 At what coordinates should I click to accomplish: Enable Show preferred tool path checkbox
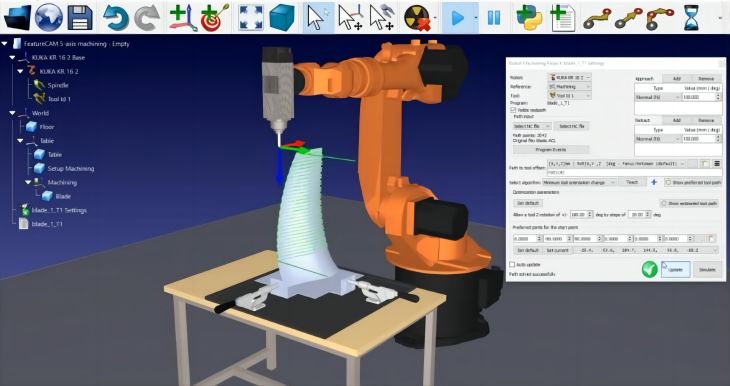click(668, 183)
